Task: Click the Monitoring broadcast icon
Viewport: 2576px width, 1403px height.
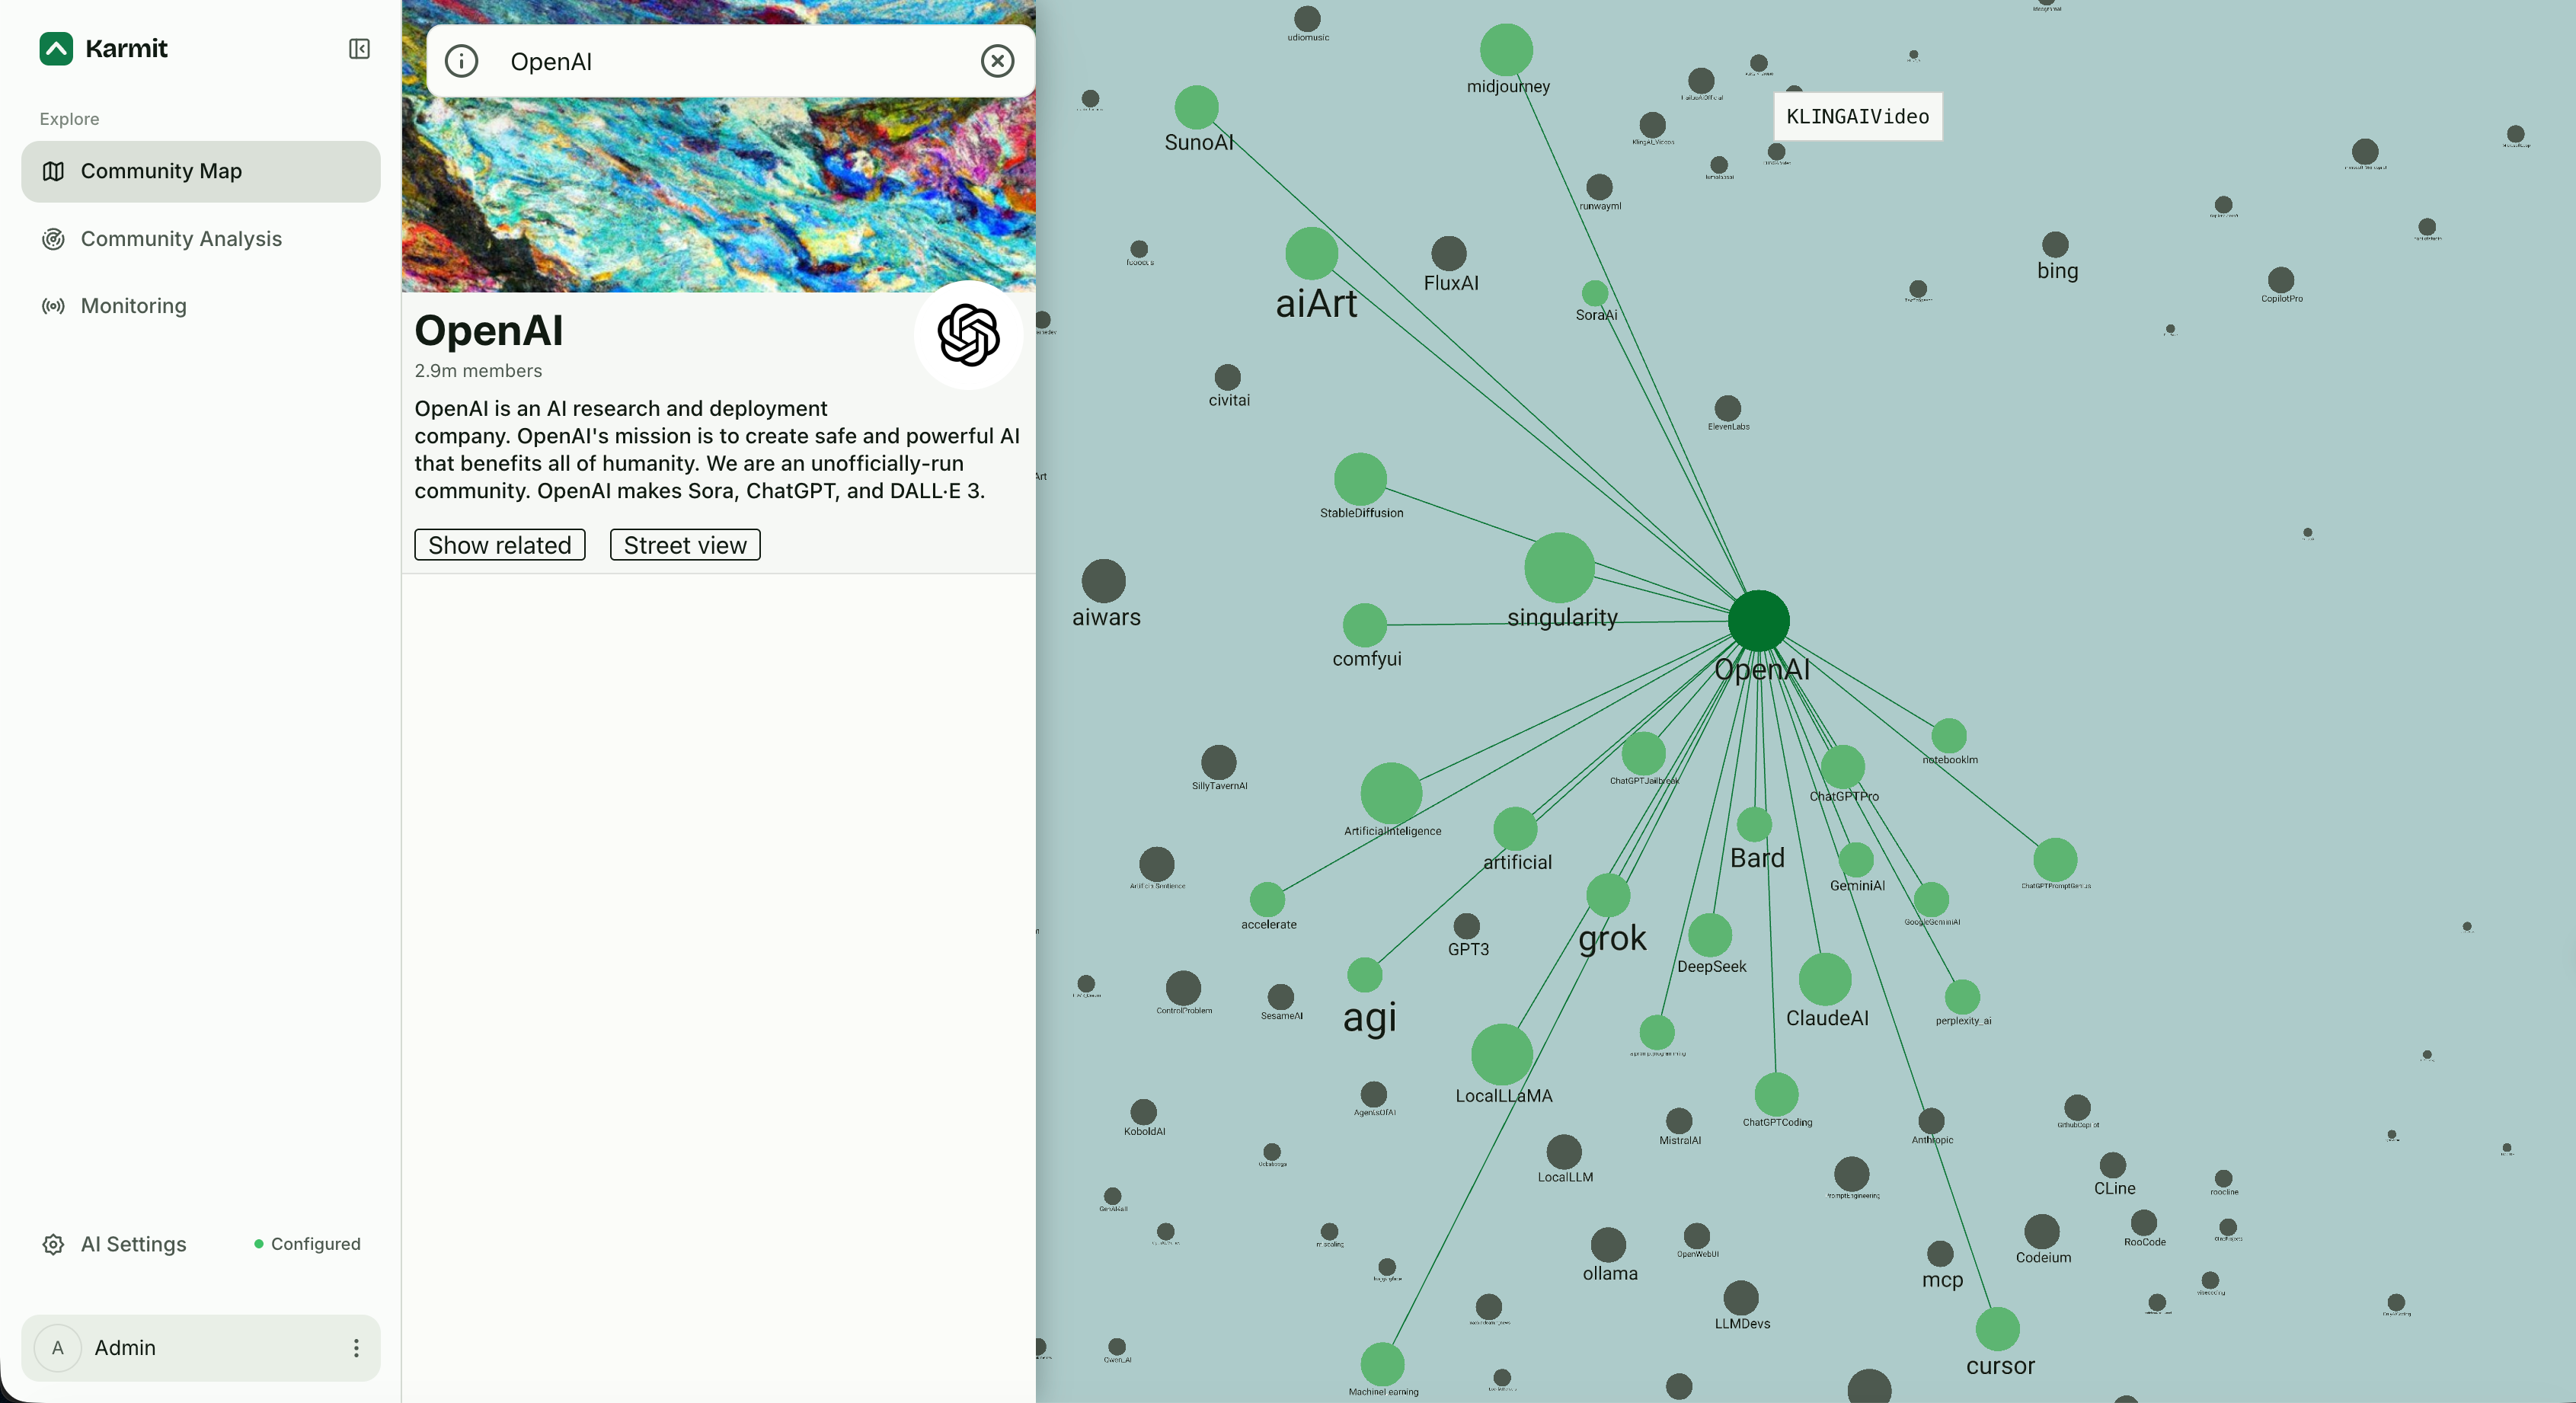Action: point(54,306)
